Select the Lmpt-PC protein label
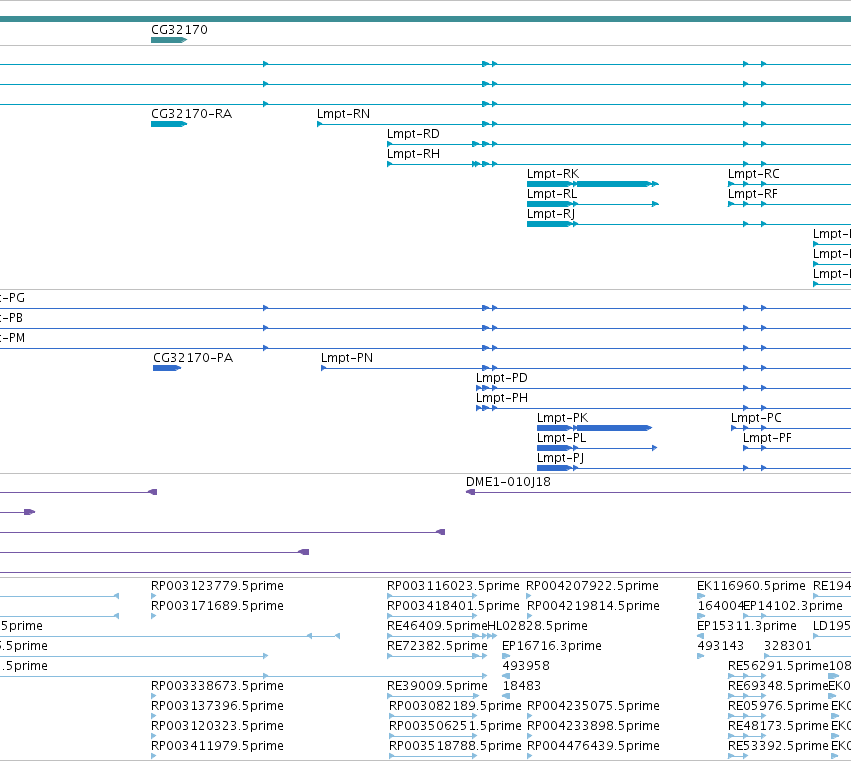 [756, 418]
